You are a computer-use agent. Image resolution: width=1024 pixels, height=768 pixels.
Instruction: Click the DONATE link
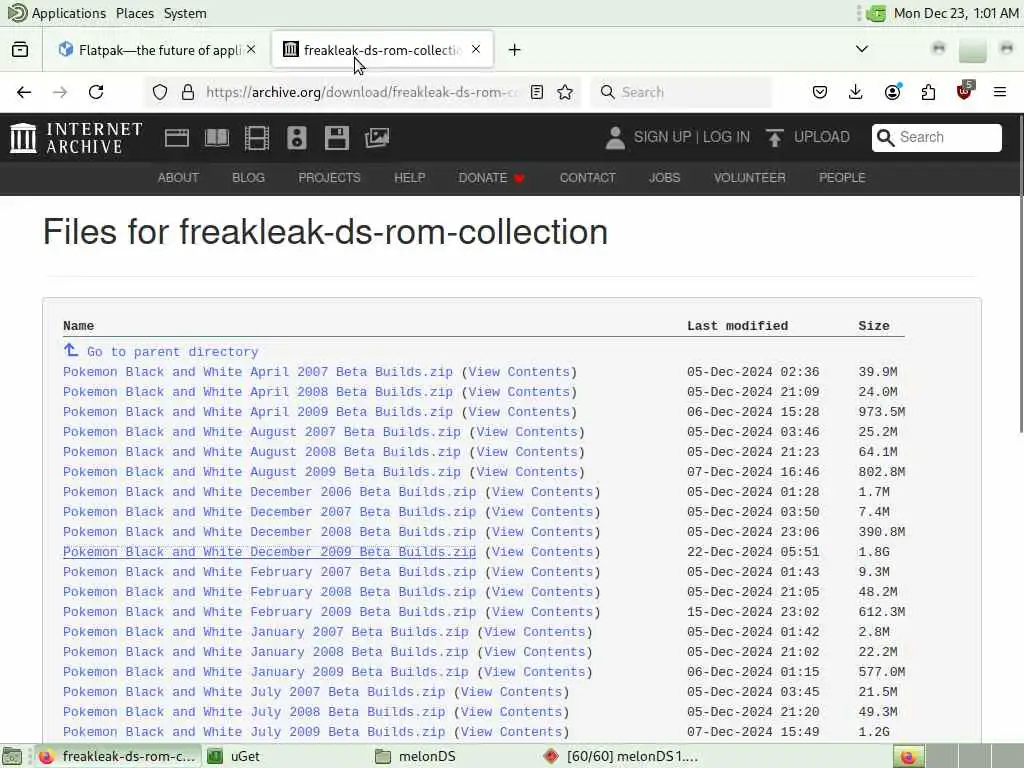(491, 178)
